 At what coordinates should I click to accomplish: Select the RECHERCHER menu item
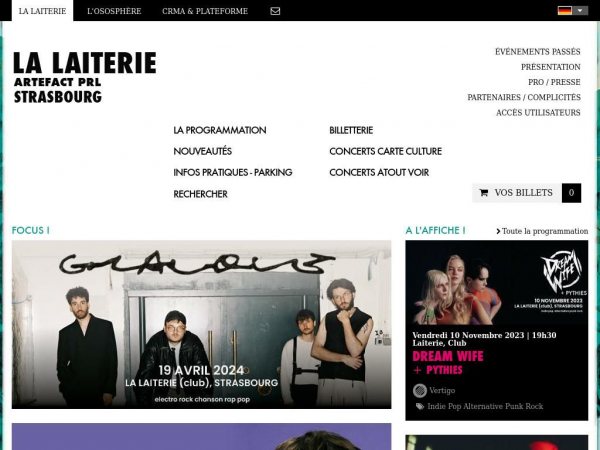pyautogui.click(x=201, y=194)
